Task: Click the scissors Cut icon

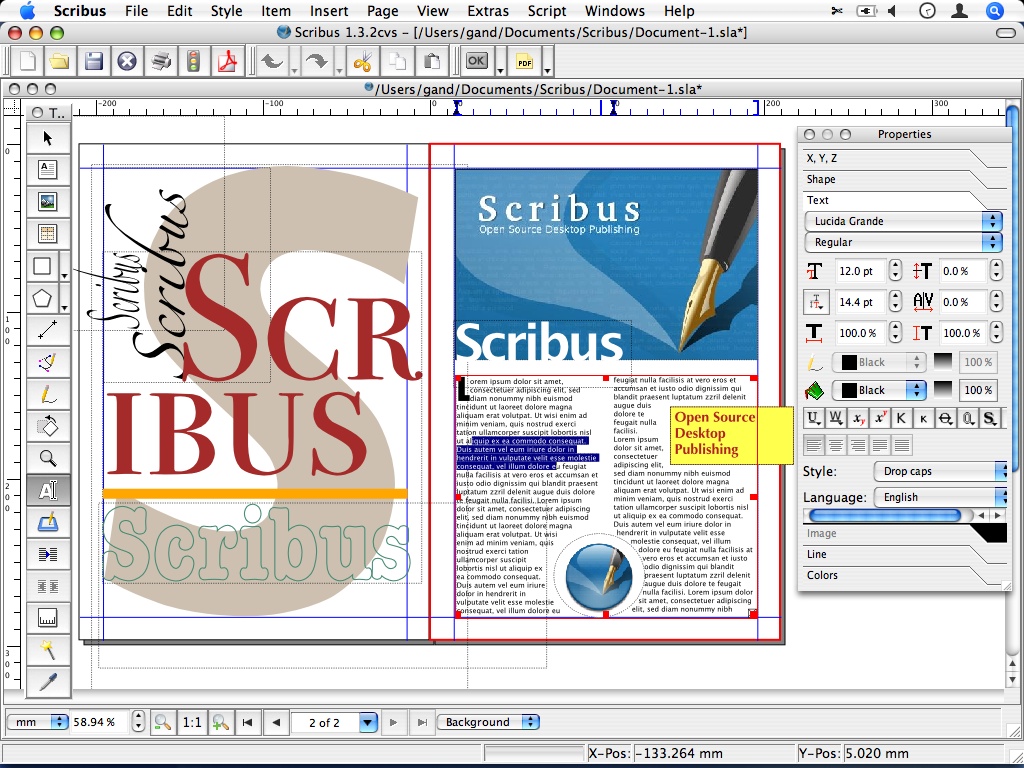Action: coord(362,62)
